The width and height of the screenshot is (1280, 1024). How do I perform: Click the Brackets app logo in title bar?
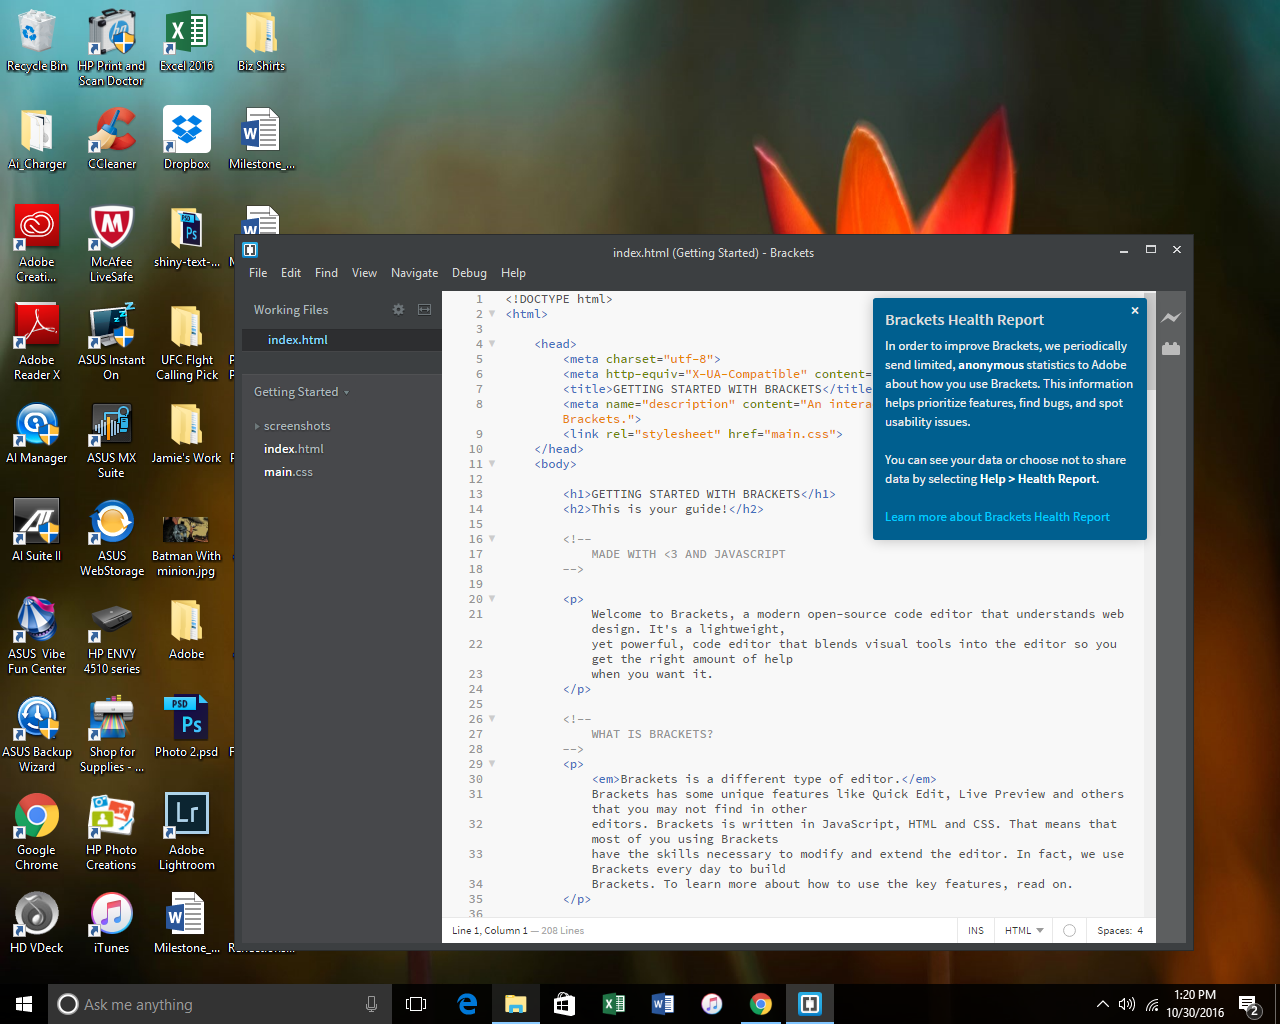click(250, 250)
